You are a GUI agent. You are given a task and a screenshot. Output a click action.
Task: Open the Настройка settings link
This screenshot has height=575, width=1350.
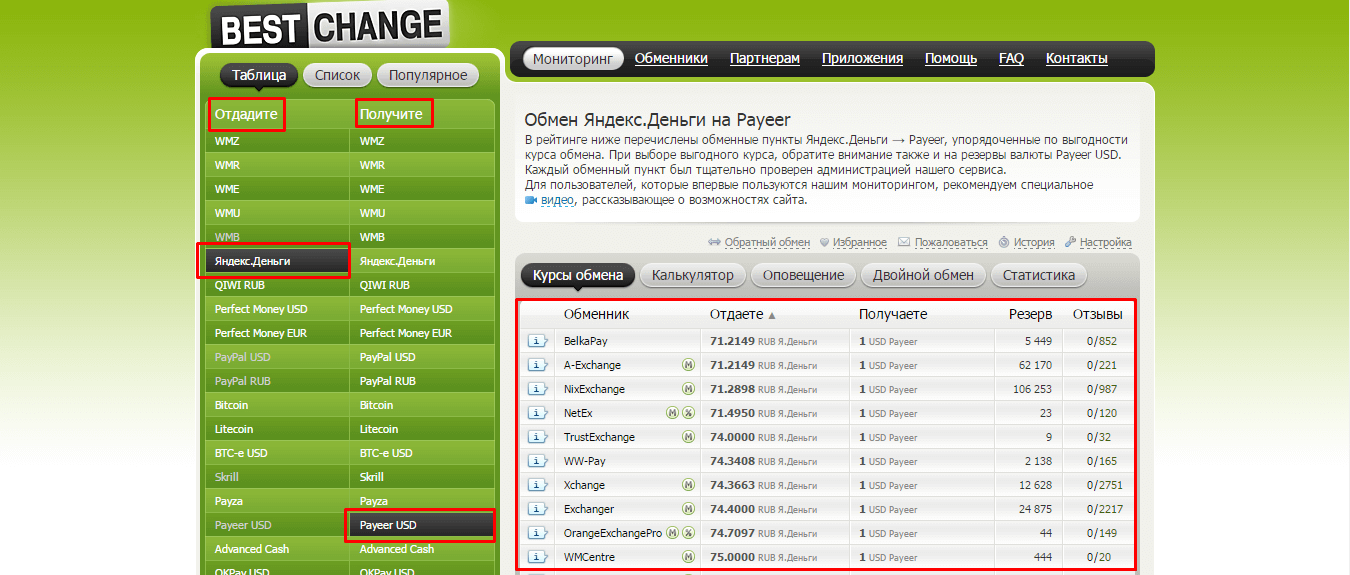coord(1105,242)
